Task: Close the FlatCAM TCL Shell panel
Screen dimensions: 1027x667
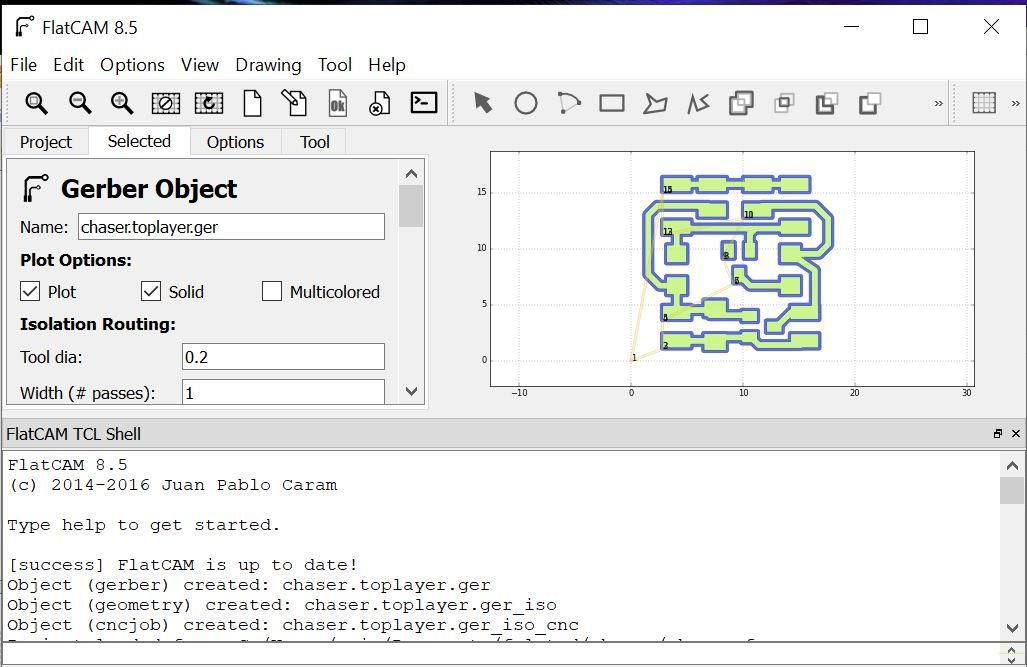Action: point(1016,434)
